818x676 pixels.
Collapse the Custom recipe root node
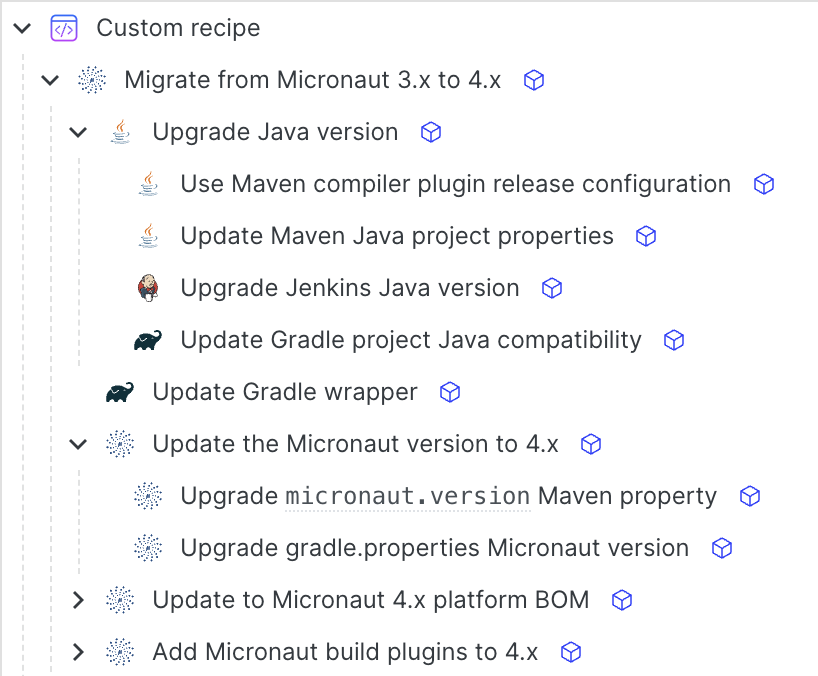click(22, 28)
